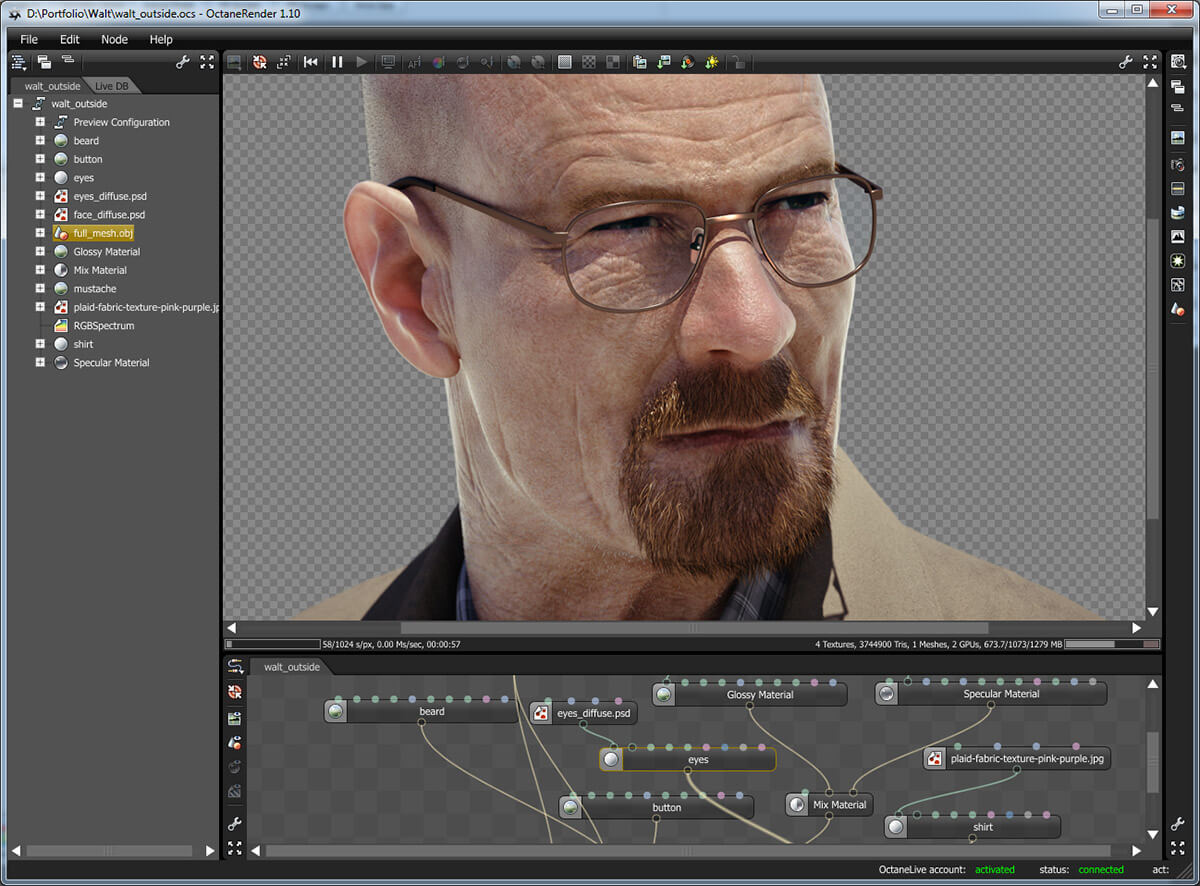The width and height of the screenshot is (1200, 886).
Task: Maximize the render viewport panel
Action: tap(1150, 62)
